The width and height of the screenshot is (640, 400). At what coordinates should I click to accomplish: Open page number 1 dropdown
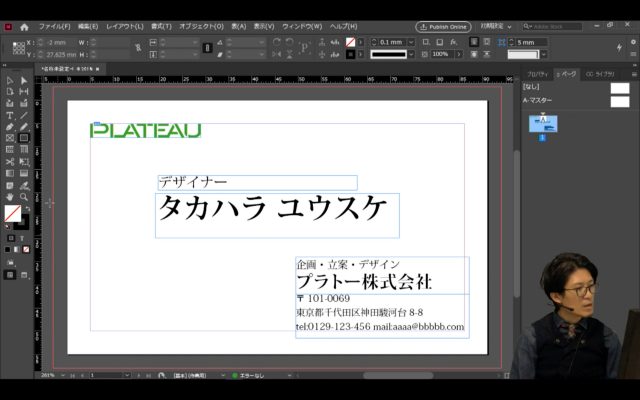127,375
